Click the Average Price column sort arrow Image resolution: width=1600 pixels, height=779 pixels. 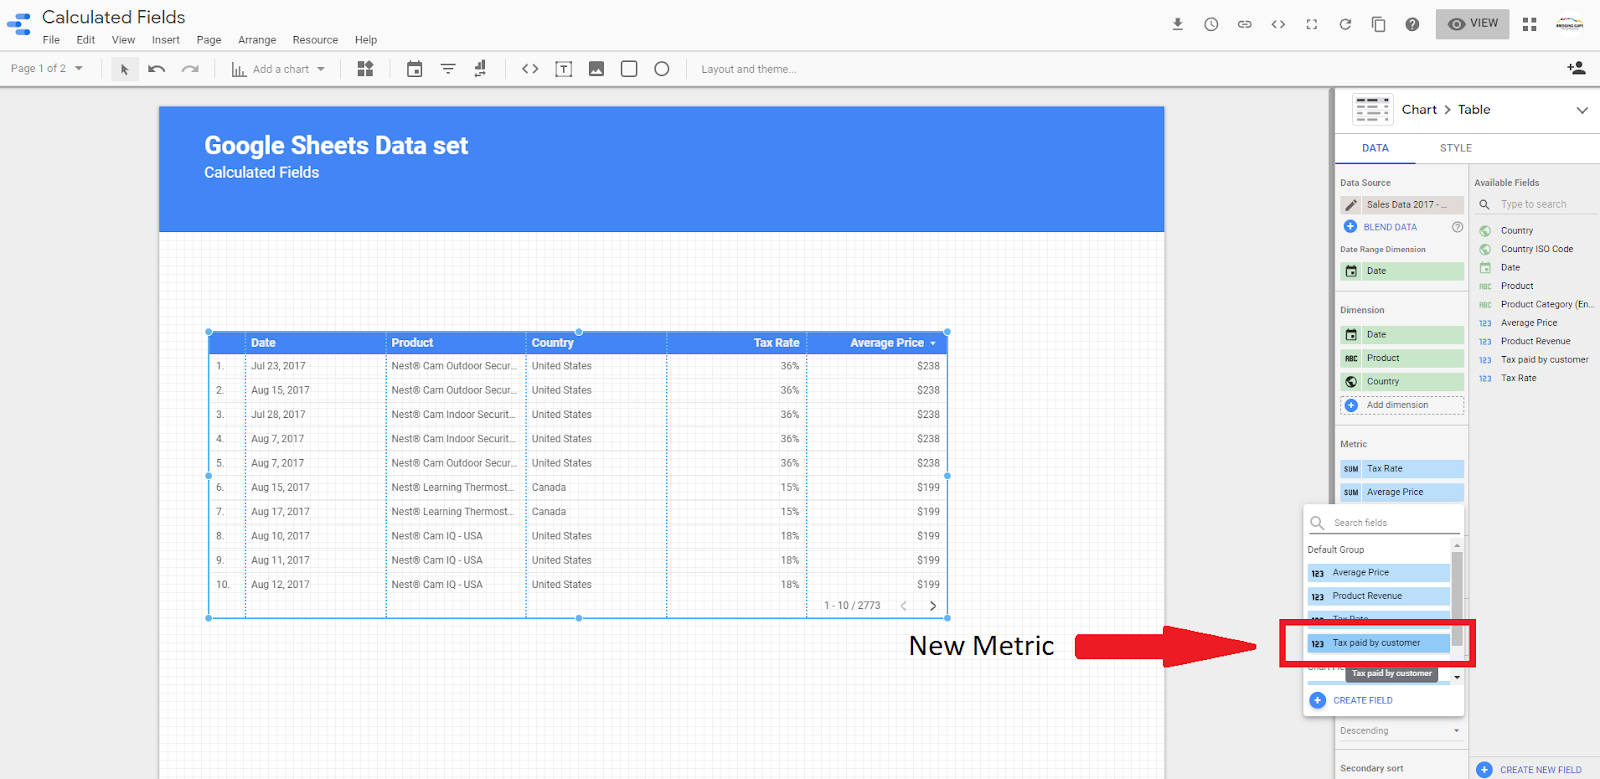(x=933, y=343)
